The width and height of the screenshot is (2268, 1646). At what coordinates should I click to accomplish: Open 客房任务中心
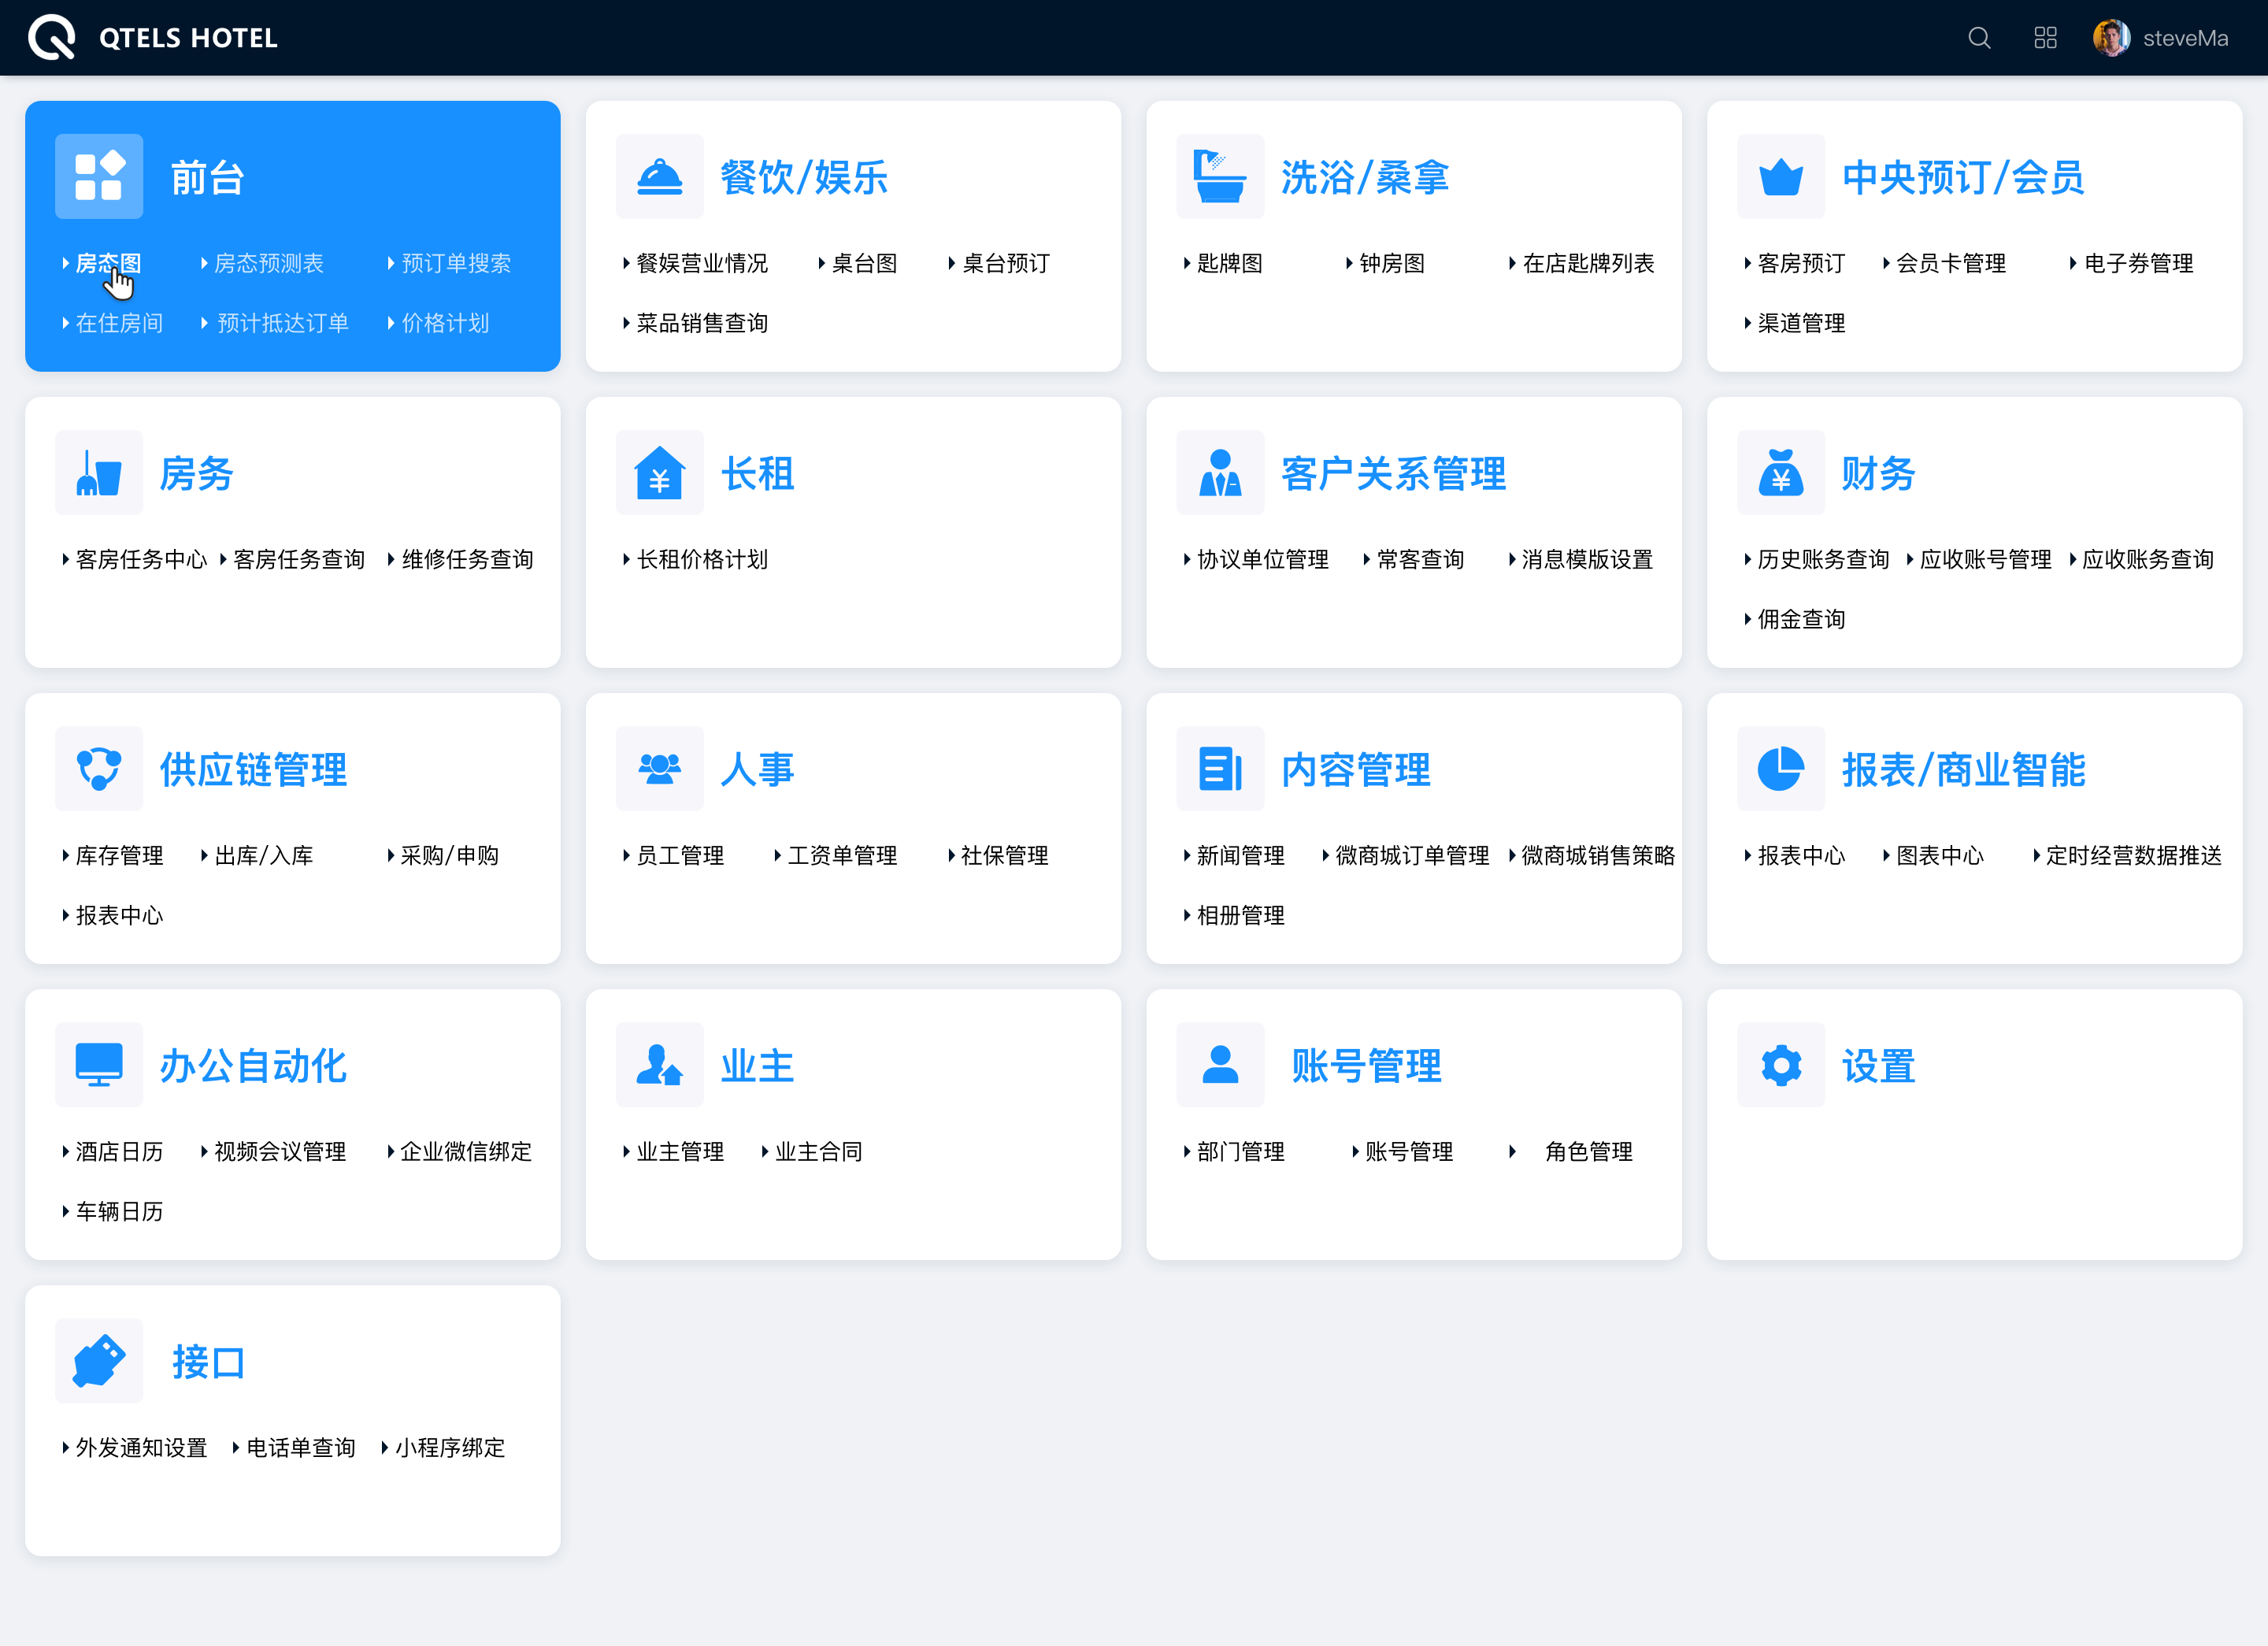pos(141,559)
